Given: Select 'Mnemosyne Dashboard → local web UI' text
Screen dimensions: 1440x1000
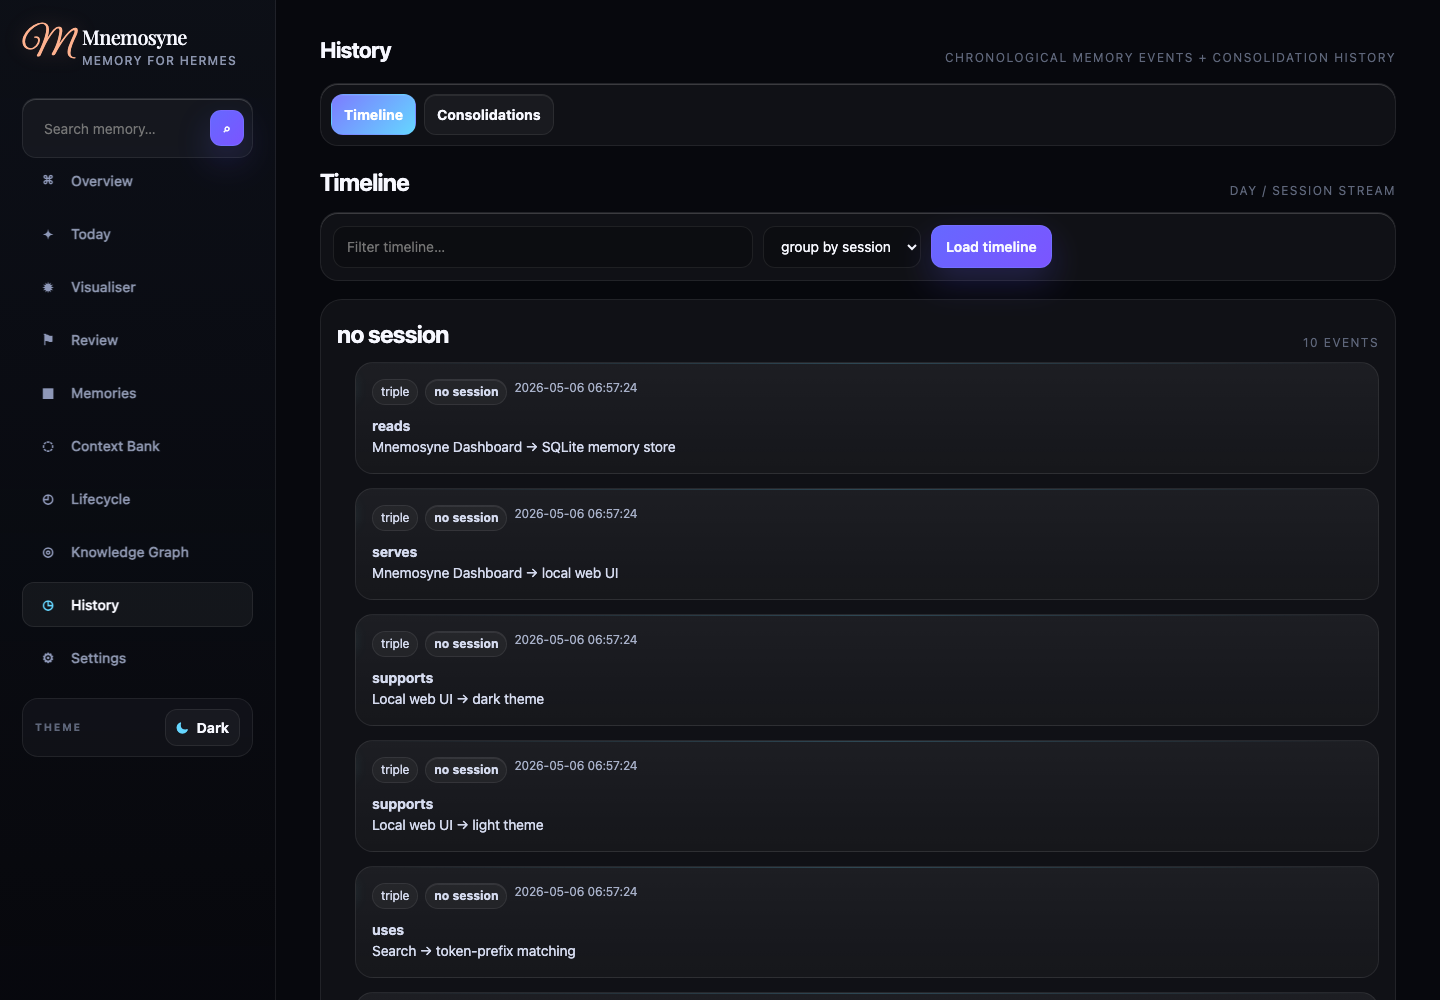Looking at the screenshot, I should 495,573.
